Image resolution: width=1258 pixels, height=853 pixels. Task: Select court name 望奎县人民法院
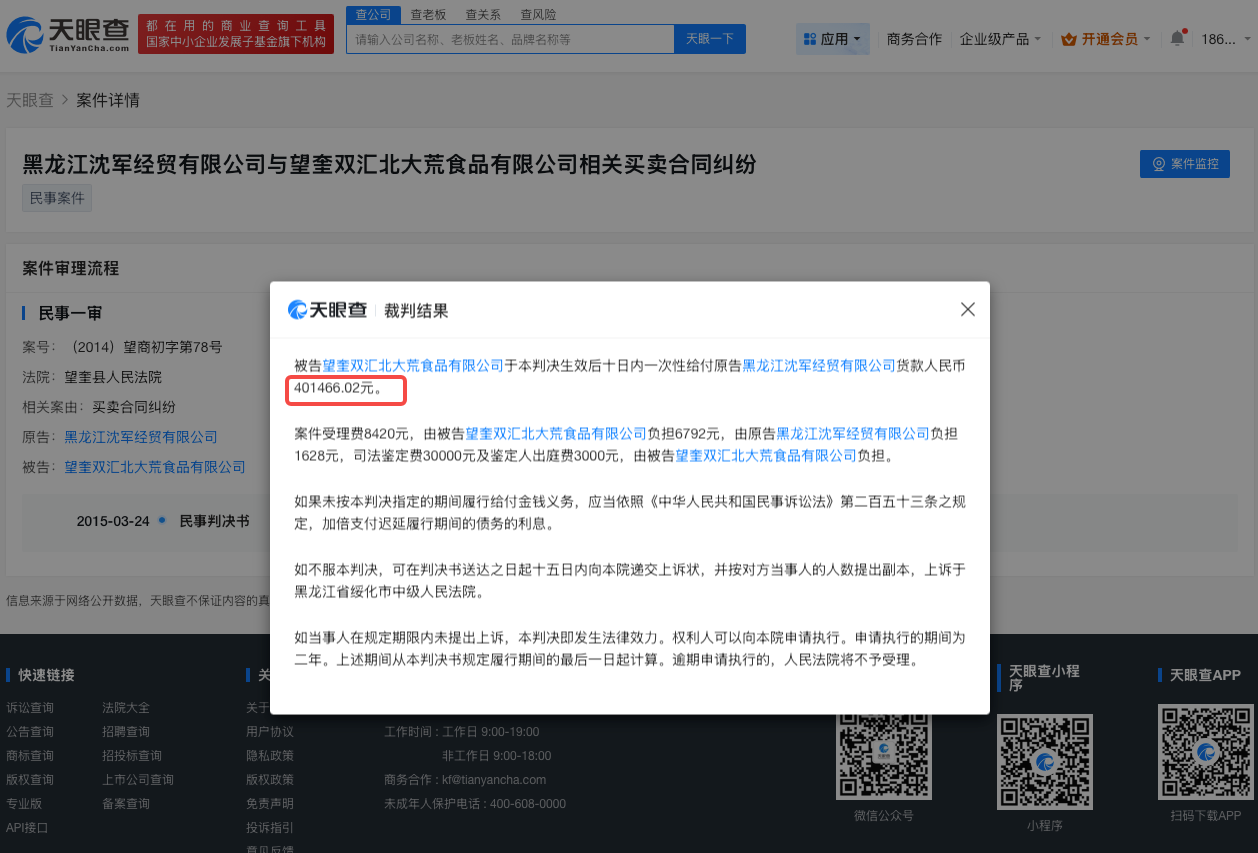click(x=113, y=377)
